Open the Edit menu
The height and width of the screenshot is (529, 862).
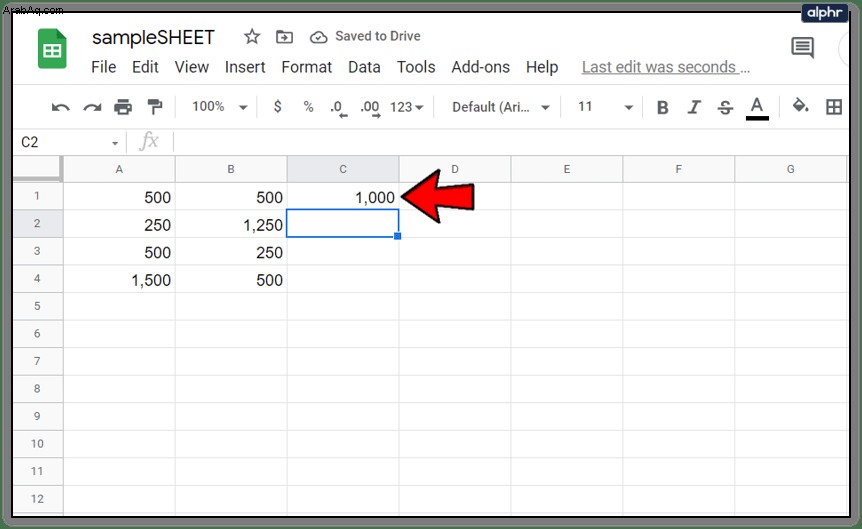click(x=145, y=67)
